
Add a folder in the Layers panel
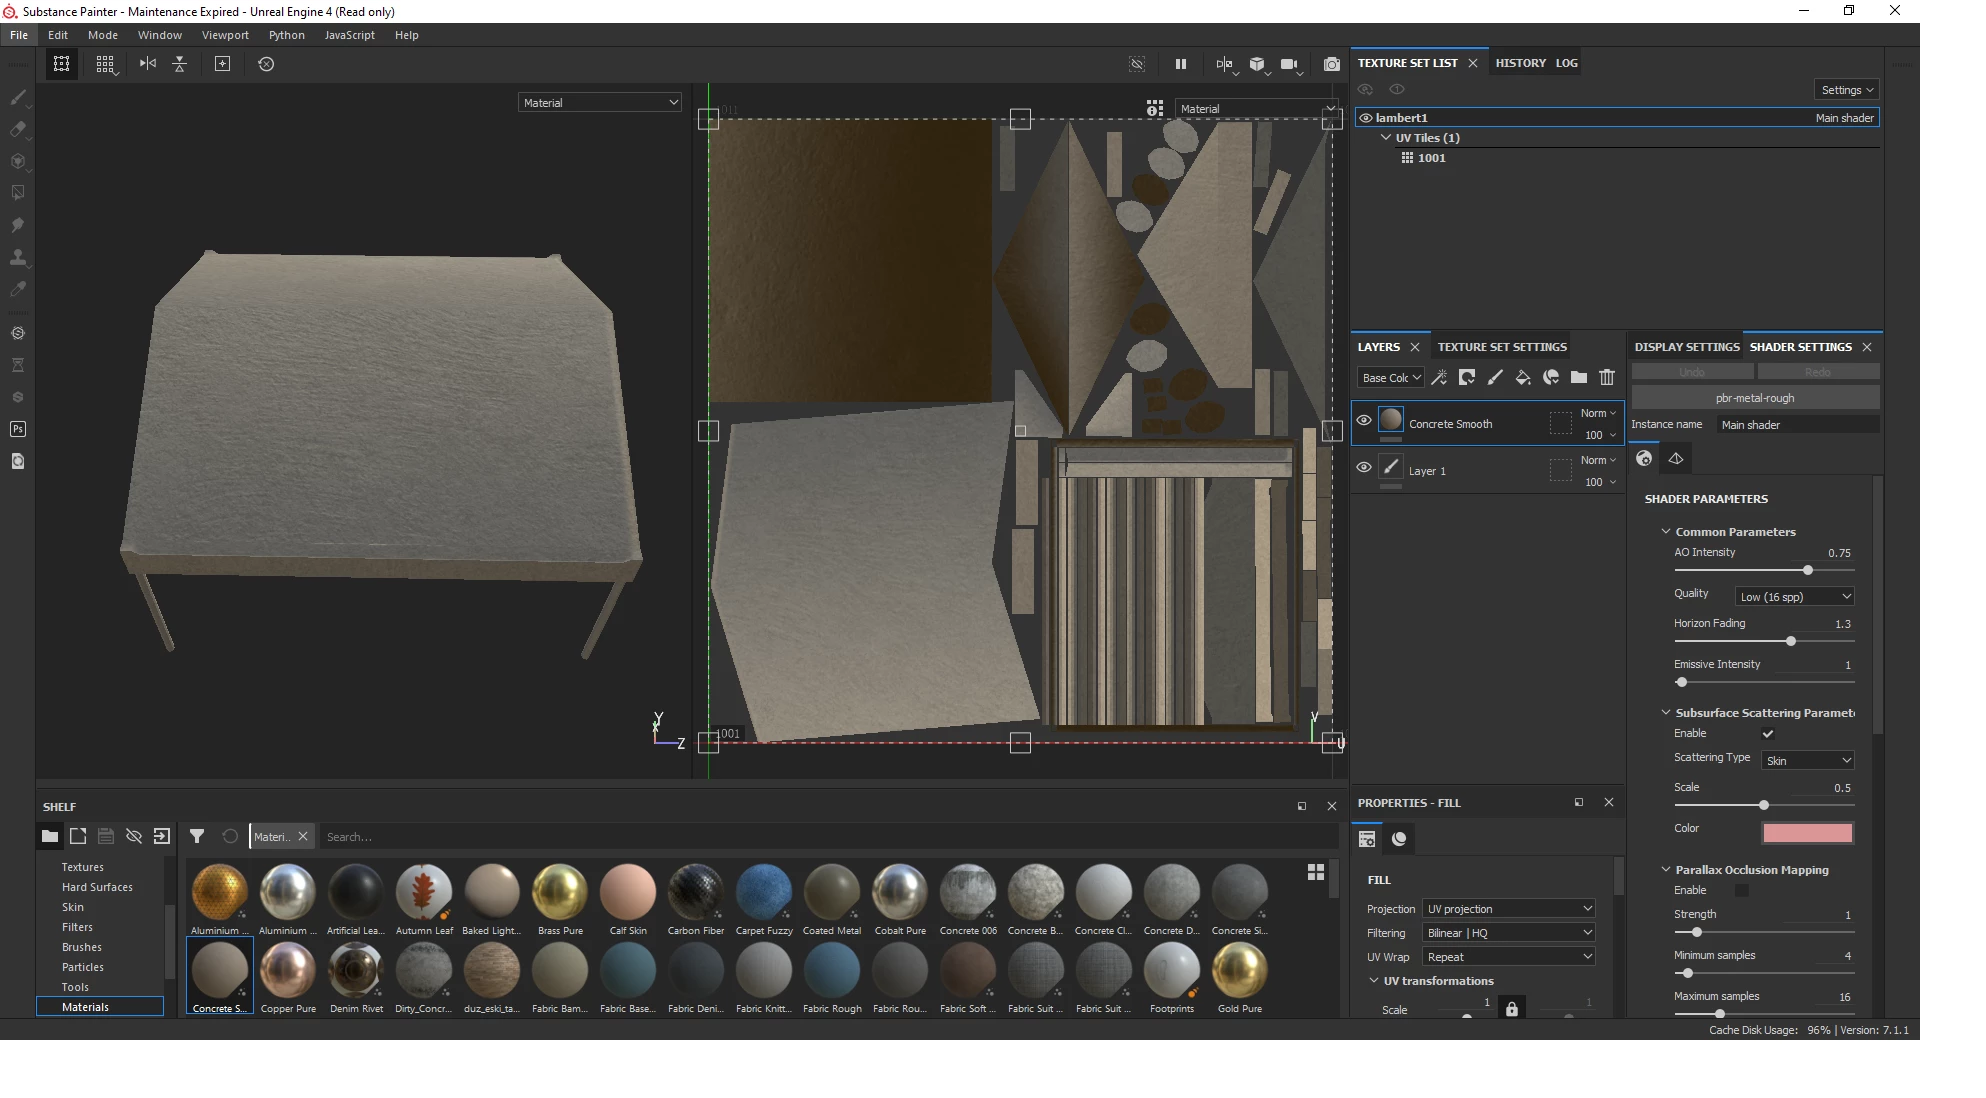click(1579, 377)
